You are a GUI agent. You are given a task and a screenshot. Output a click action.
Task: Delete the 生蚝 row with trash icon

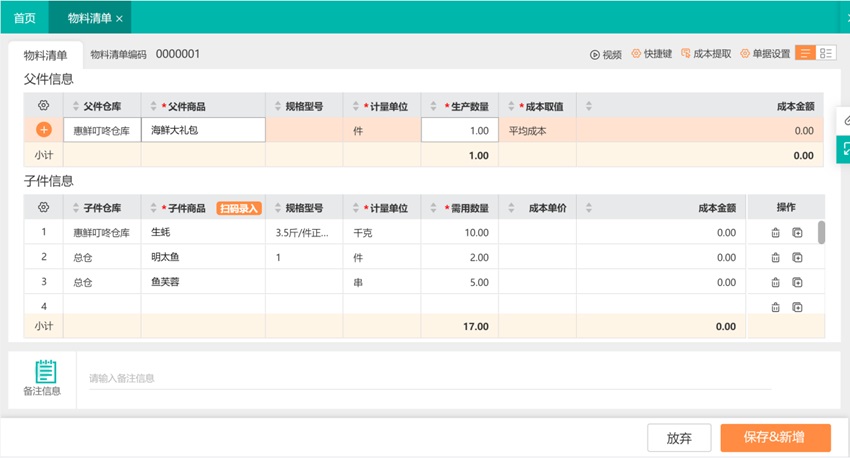pyautogui.click(x=775, y=232)
